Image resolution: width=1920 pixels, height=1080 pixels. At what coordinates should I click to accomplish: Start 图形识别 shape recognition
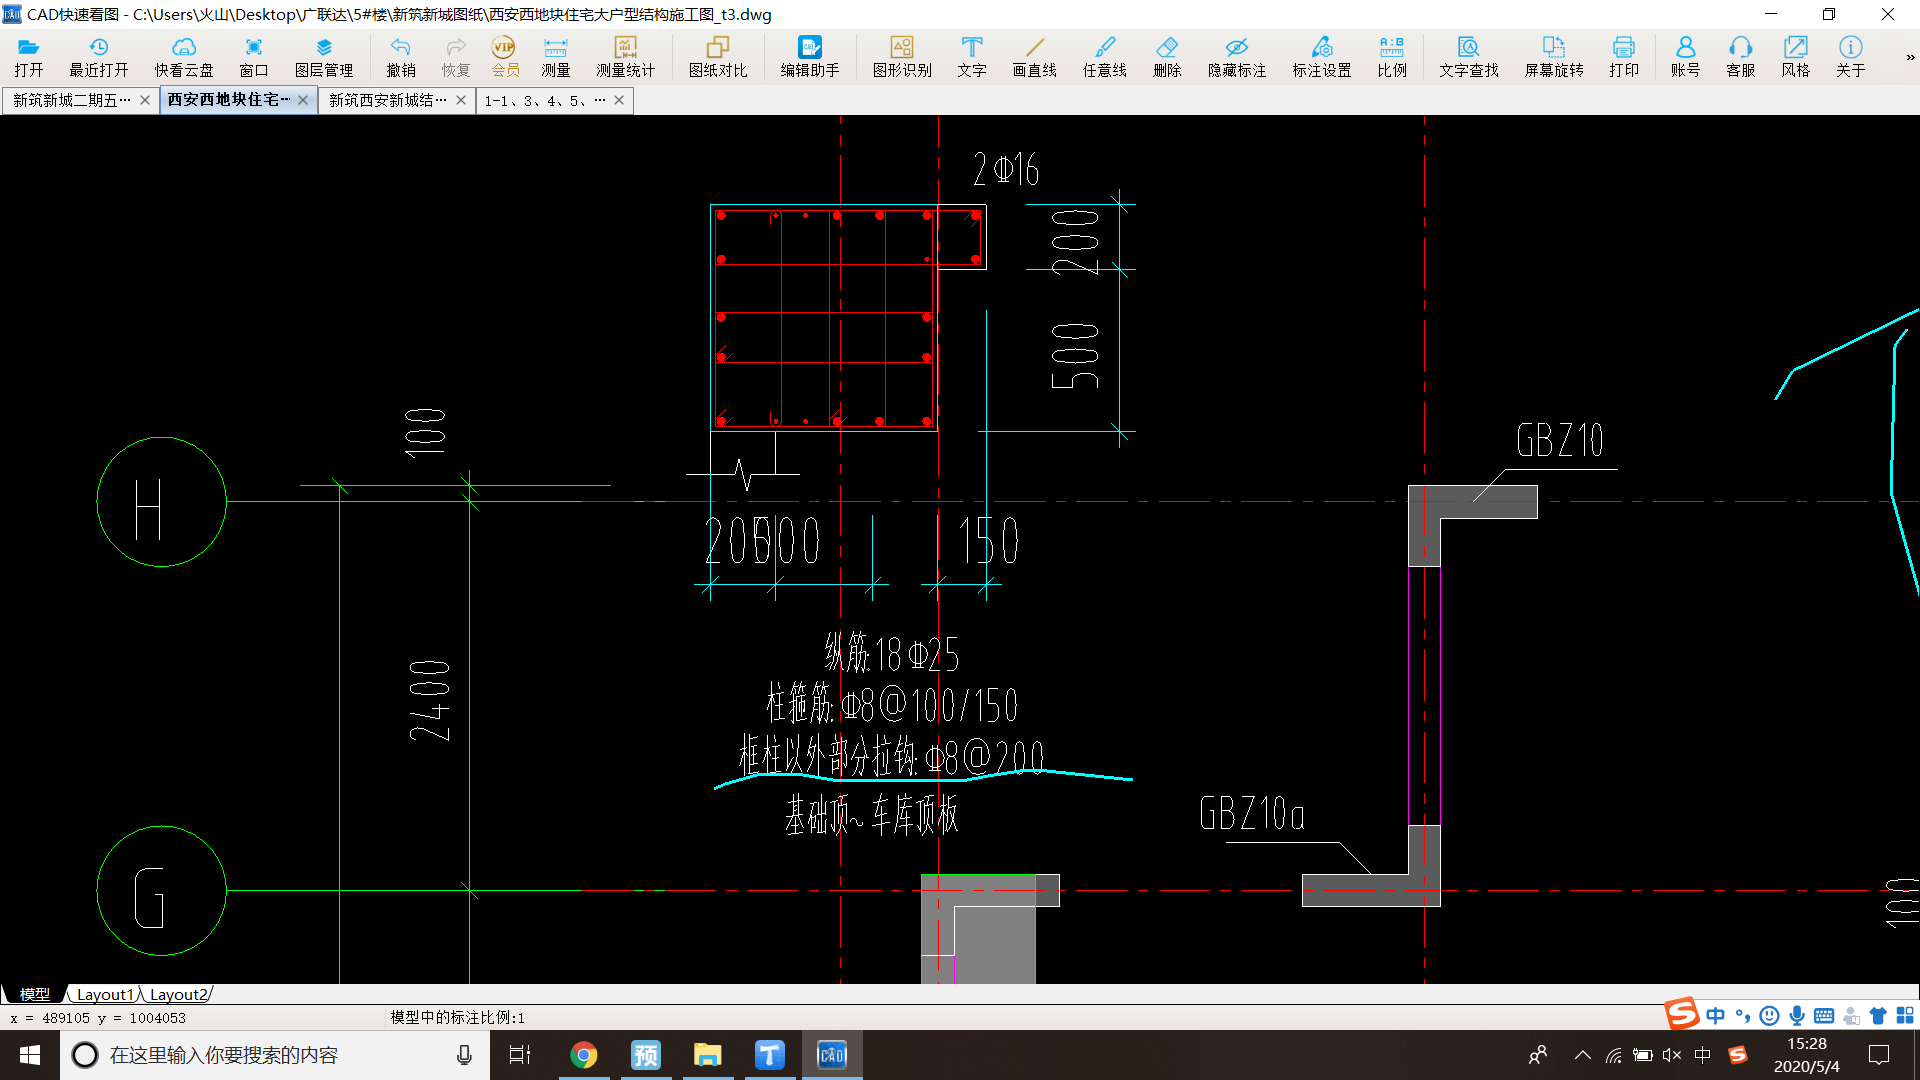902,57
